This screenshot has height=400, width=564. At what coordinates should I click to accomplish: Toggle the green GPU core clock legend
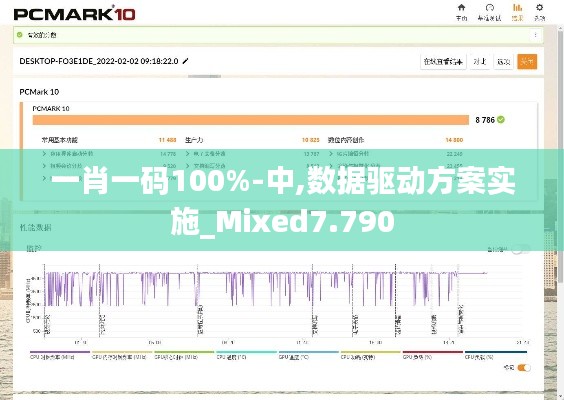pyautogui.click(x=184, y=355)
